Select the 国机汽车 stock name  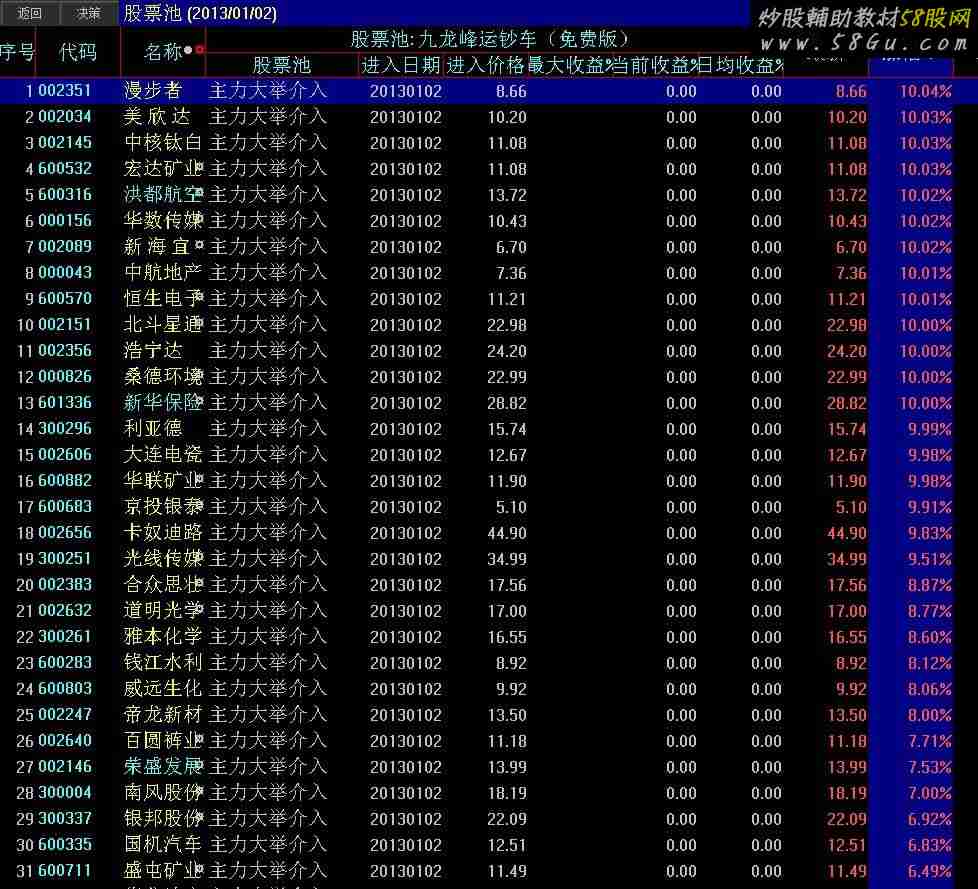point(163,844)
